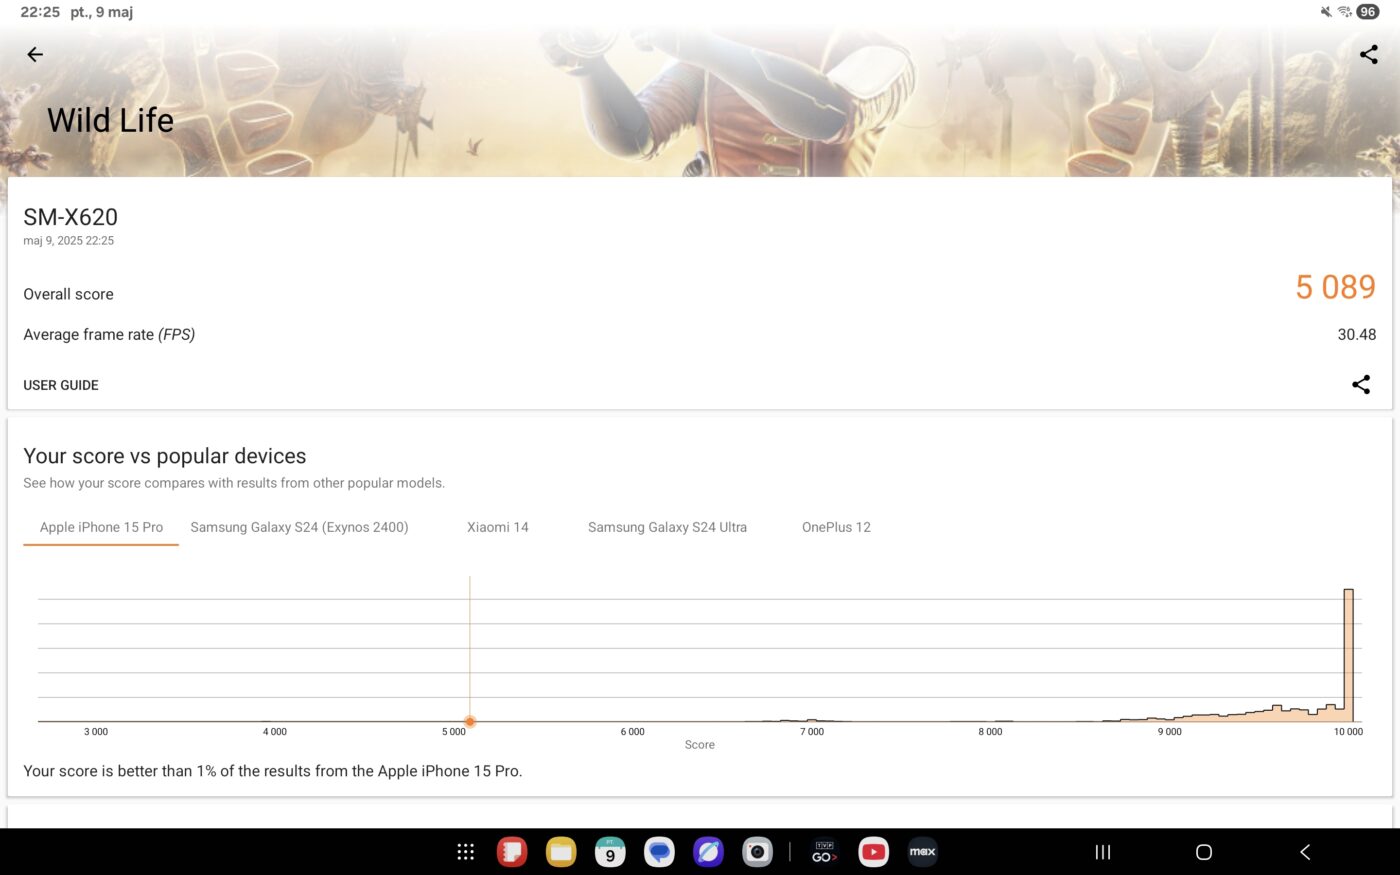Tap the Wi-Fi status icon
Viewport: 1400px width, 875px height.
(1345, 12)
